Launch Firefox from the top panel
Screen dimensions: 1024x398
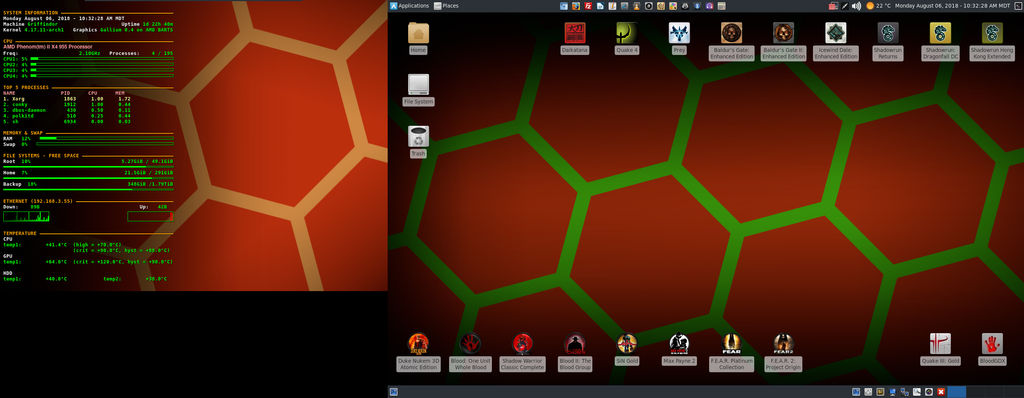[576, 6]
